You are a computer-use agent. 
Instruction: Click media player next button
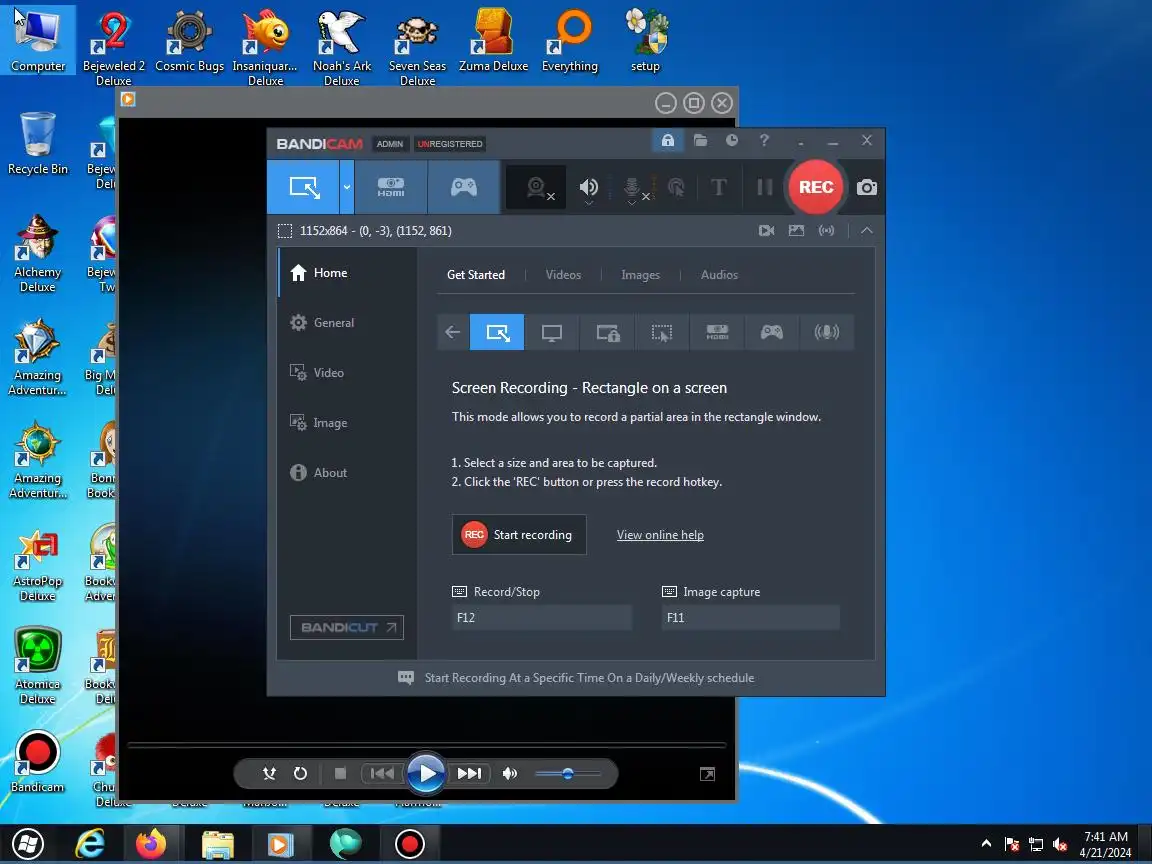pyautogui.click(x=469, y=774)
